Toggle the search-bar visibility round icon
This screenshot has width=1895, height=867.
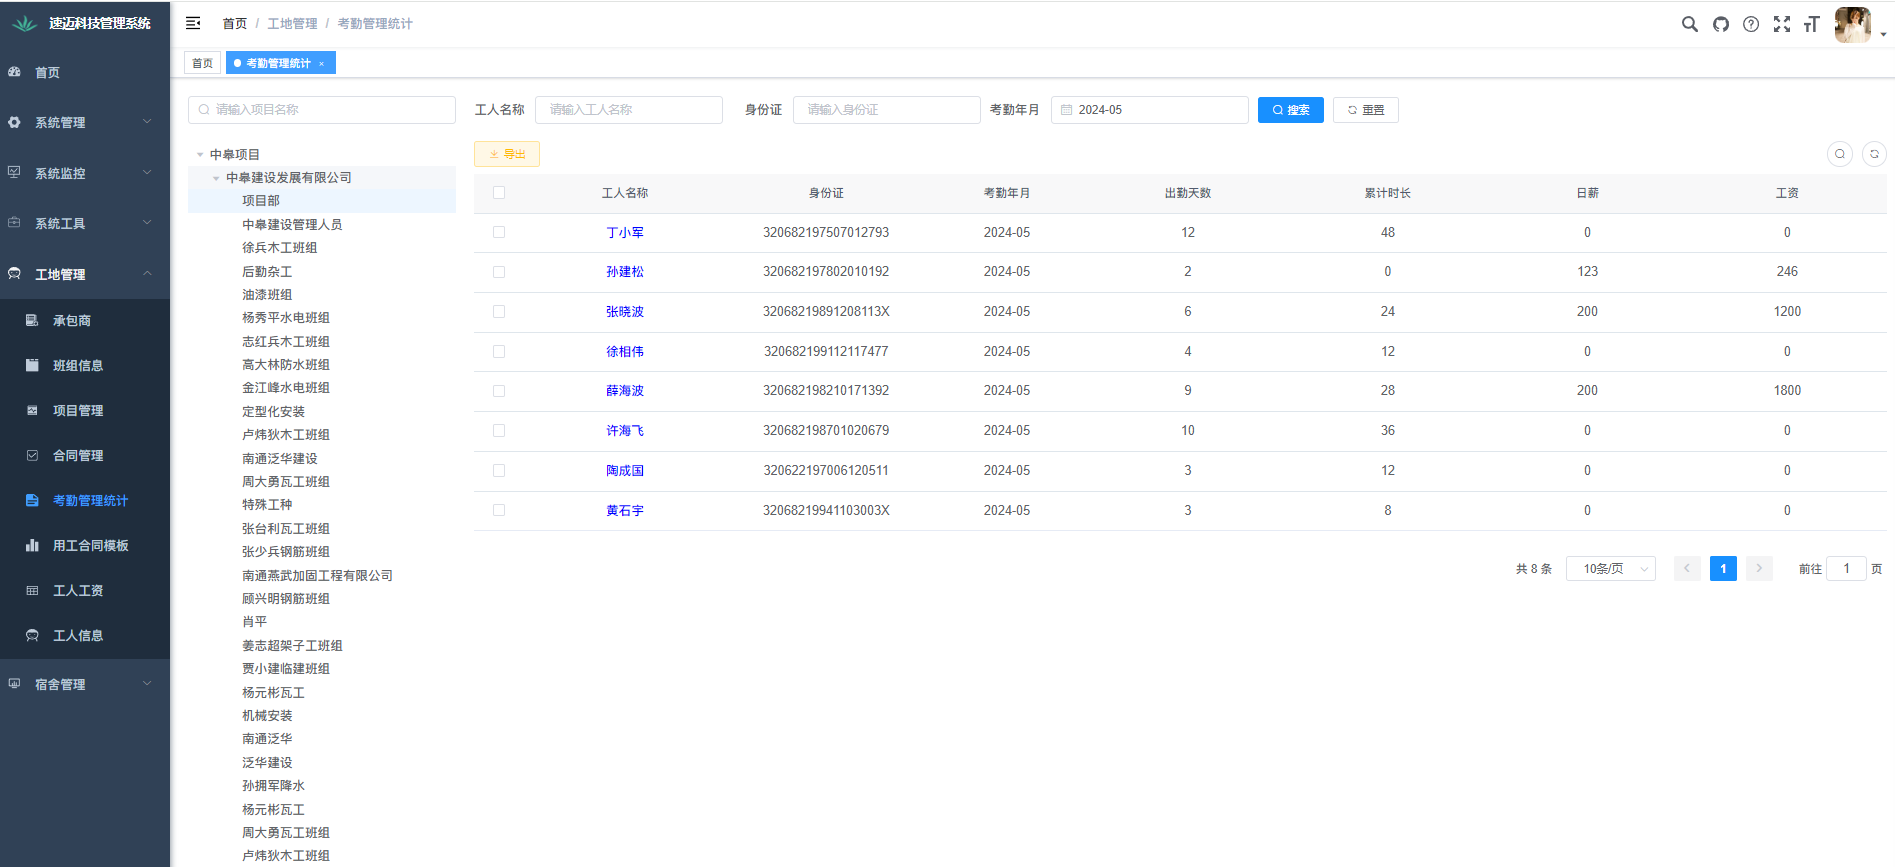(1839, 154)
